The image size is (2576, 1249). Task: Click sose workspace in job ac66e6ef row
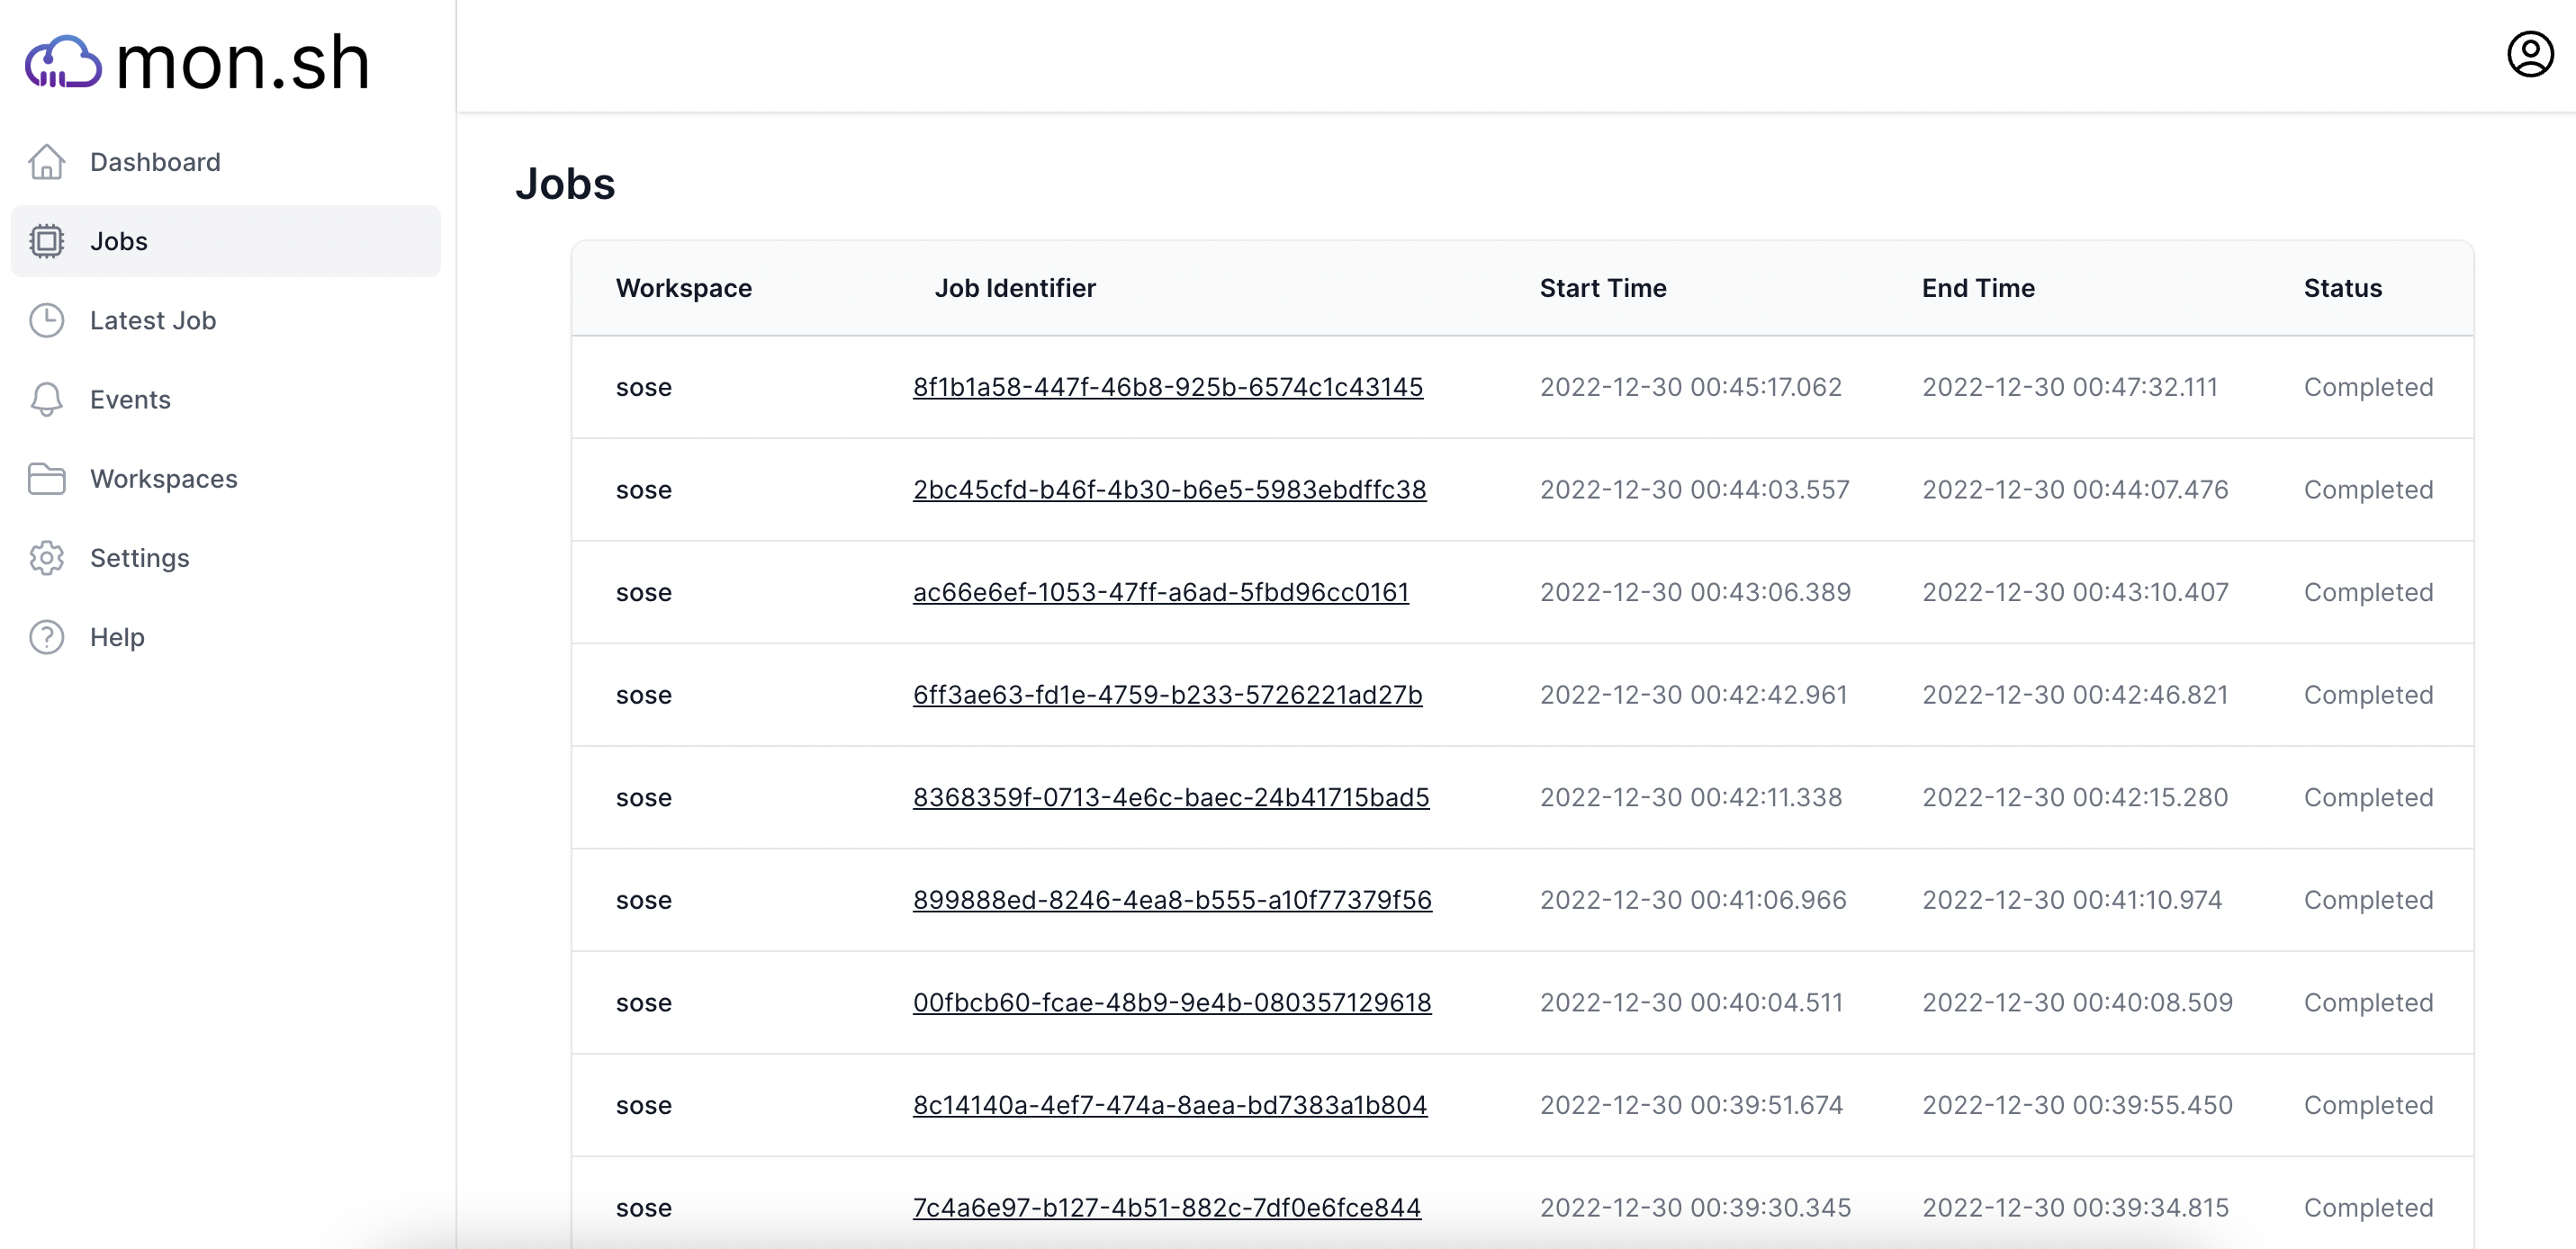643,592
